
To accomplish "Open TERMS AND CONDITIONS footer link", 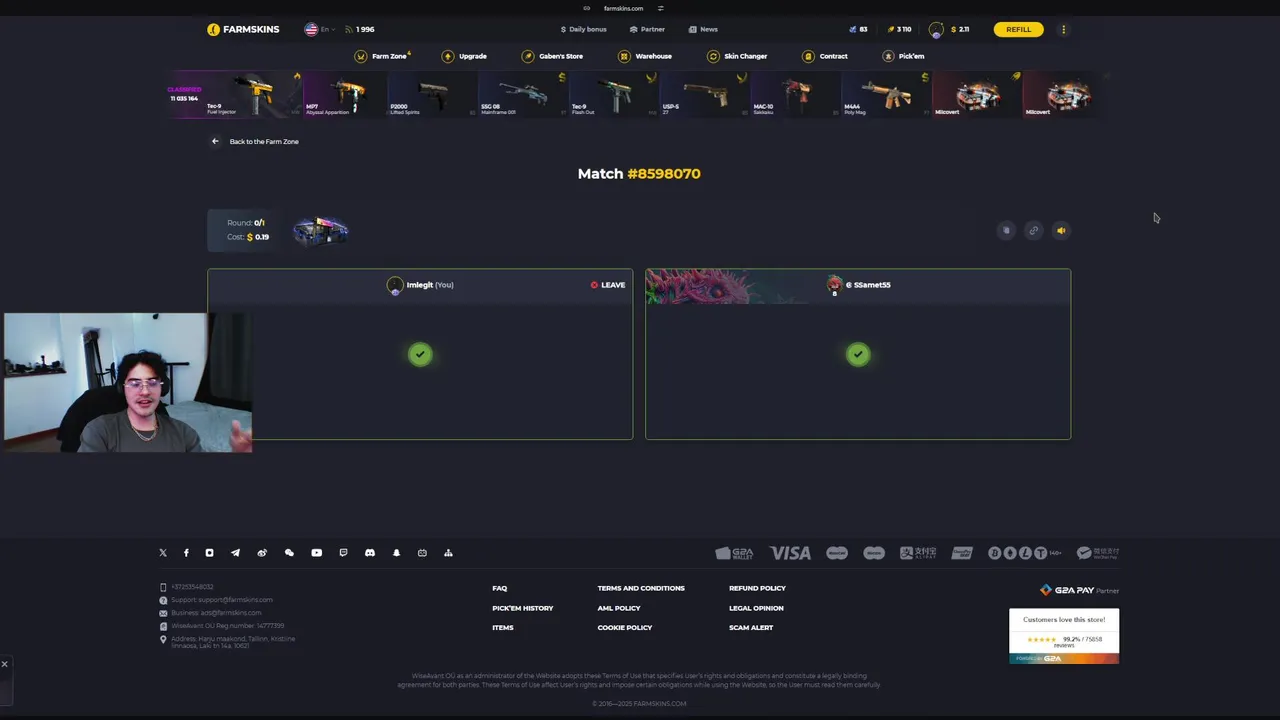I will [x=641, y=588].
